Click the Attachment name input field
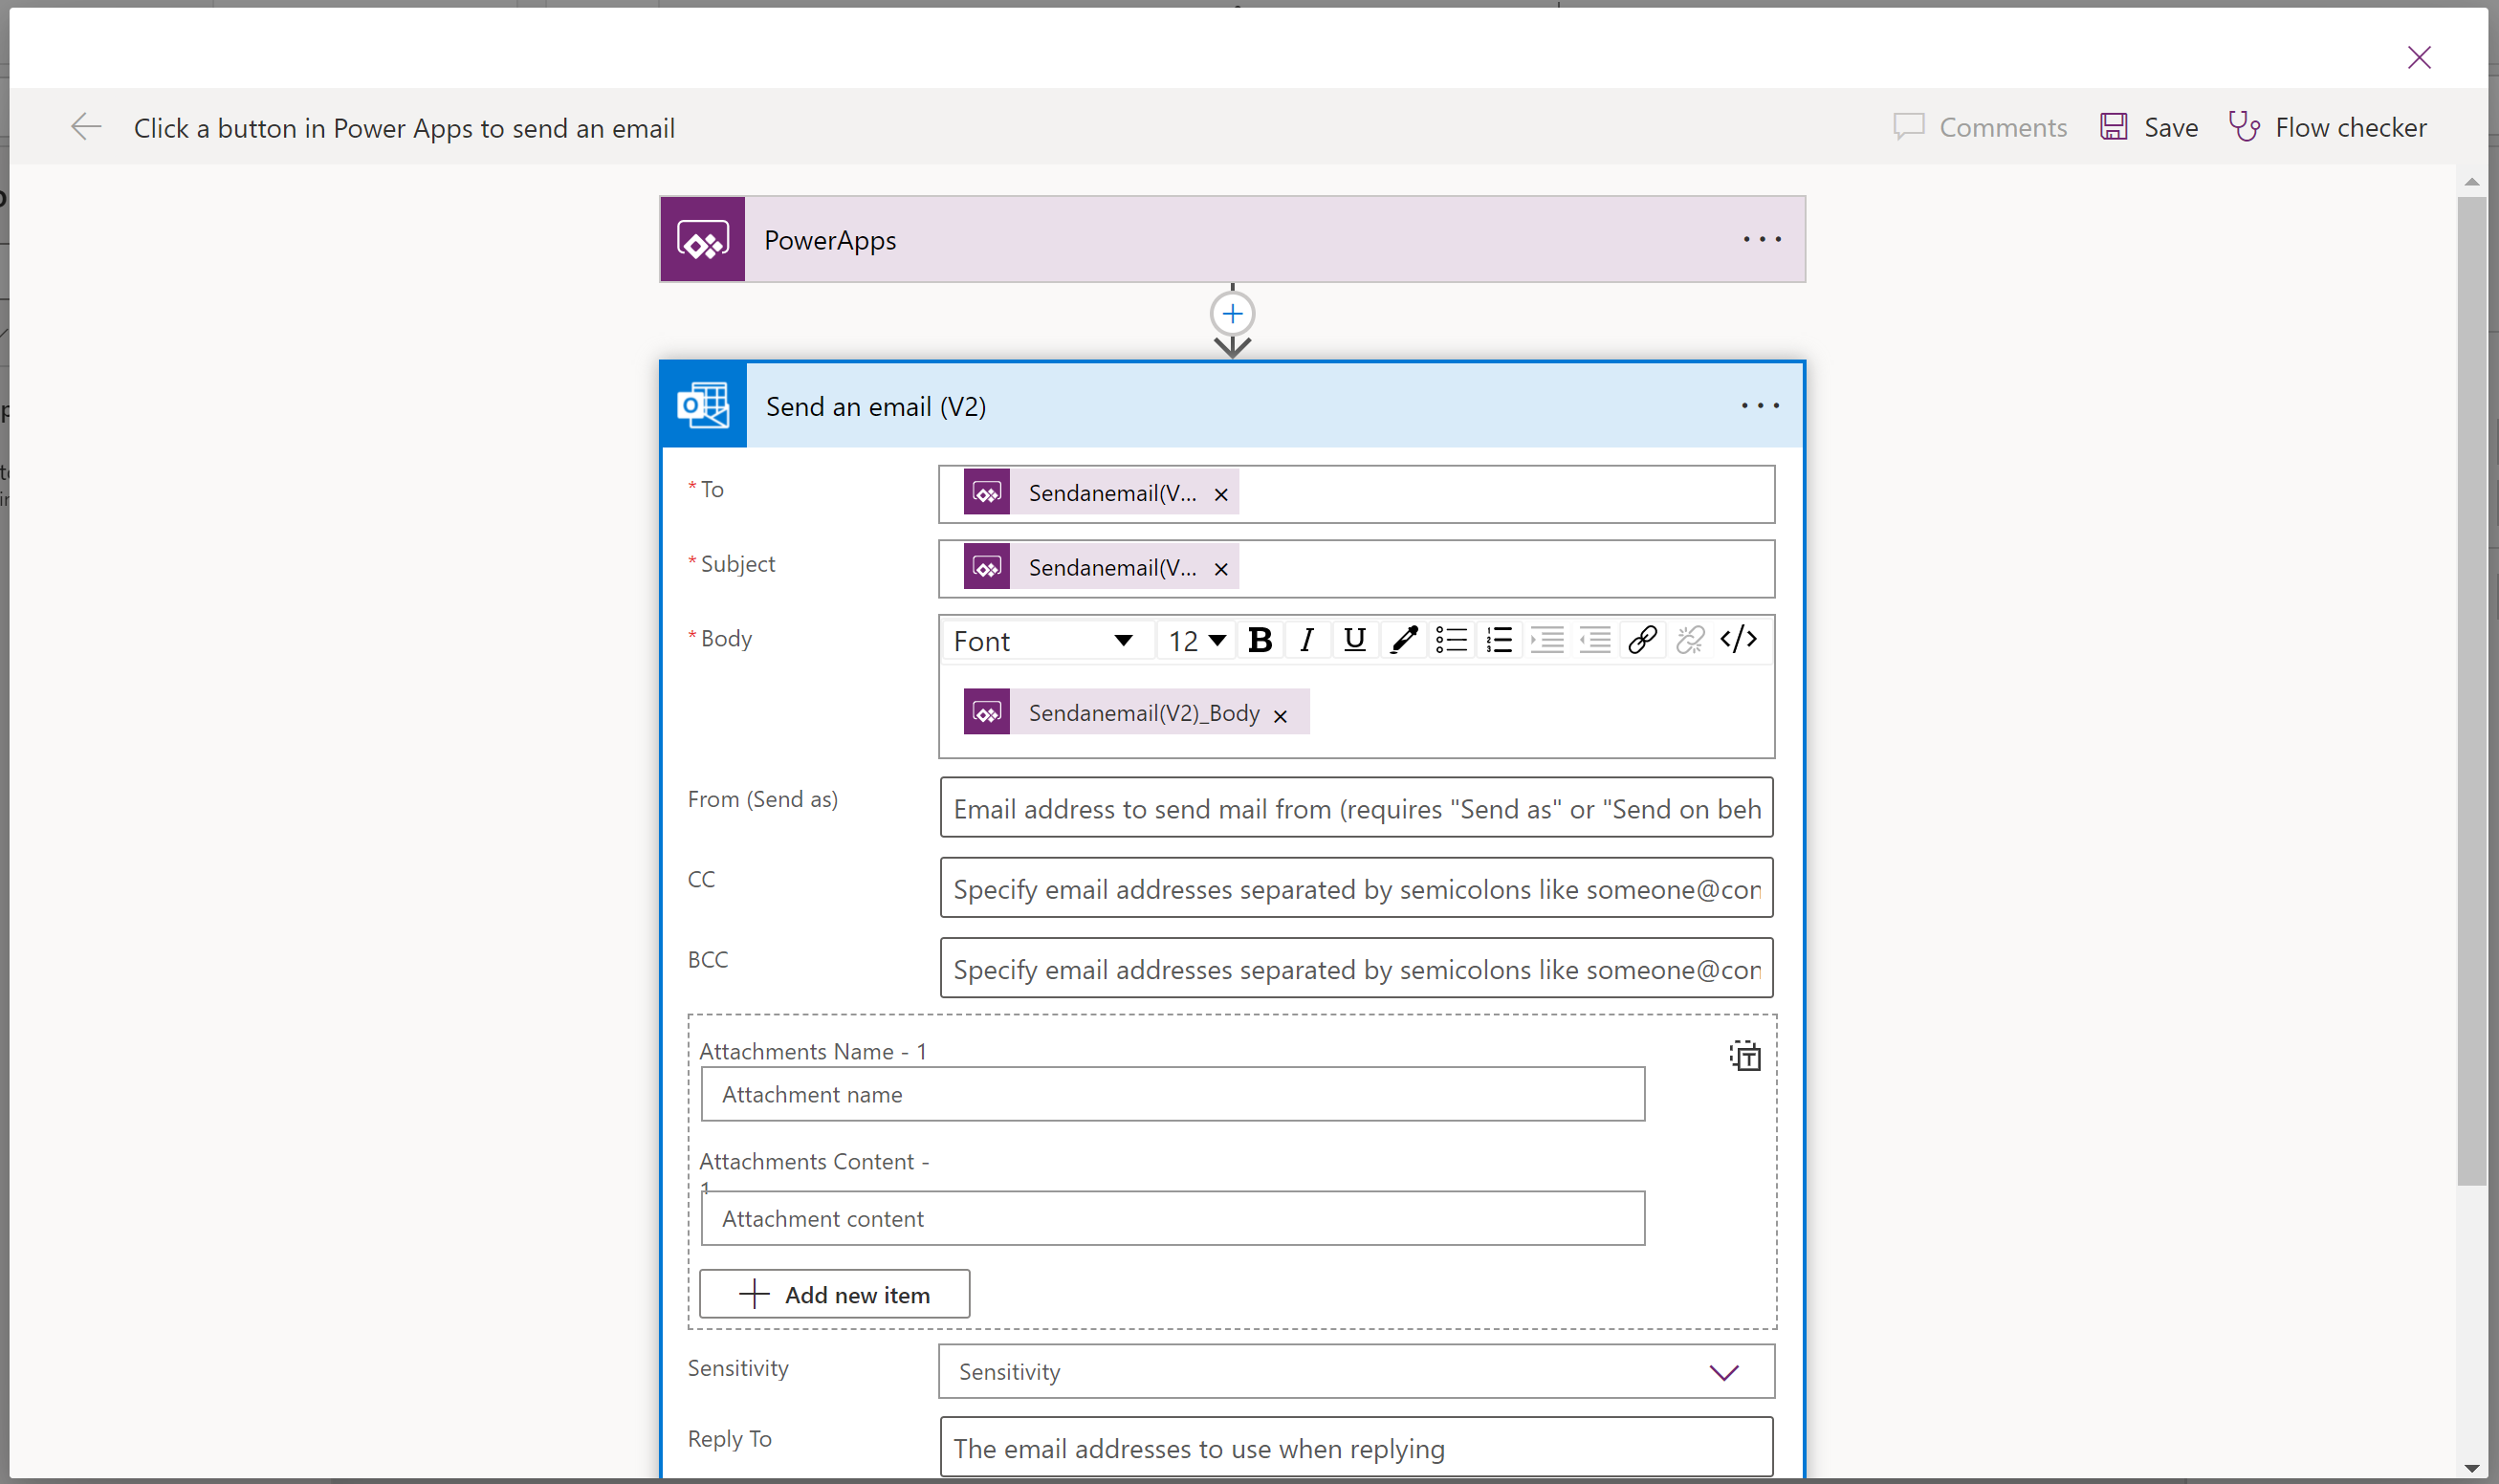Image resolution: width=2499 pixels, height=1484 pixels. pyautogui.click(x=1171, y=1092)
